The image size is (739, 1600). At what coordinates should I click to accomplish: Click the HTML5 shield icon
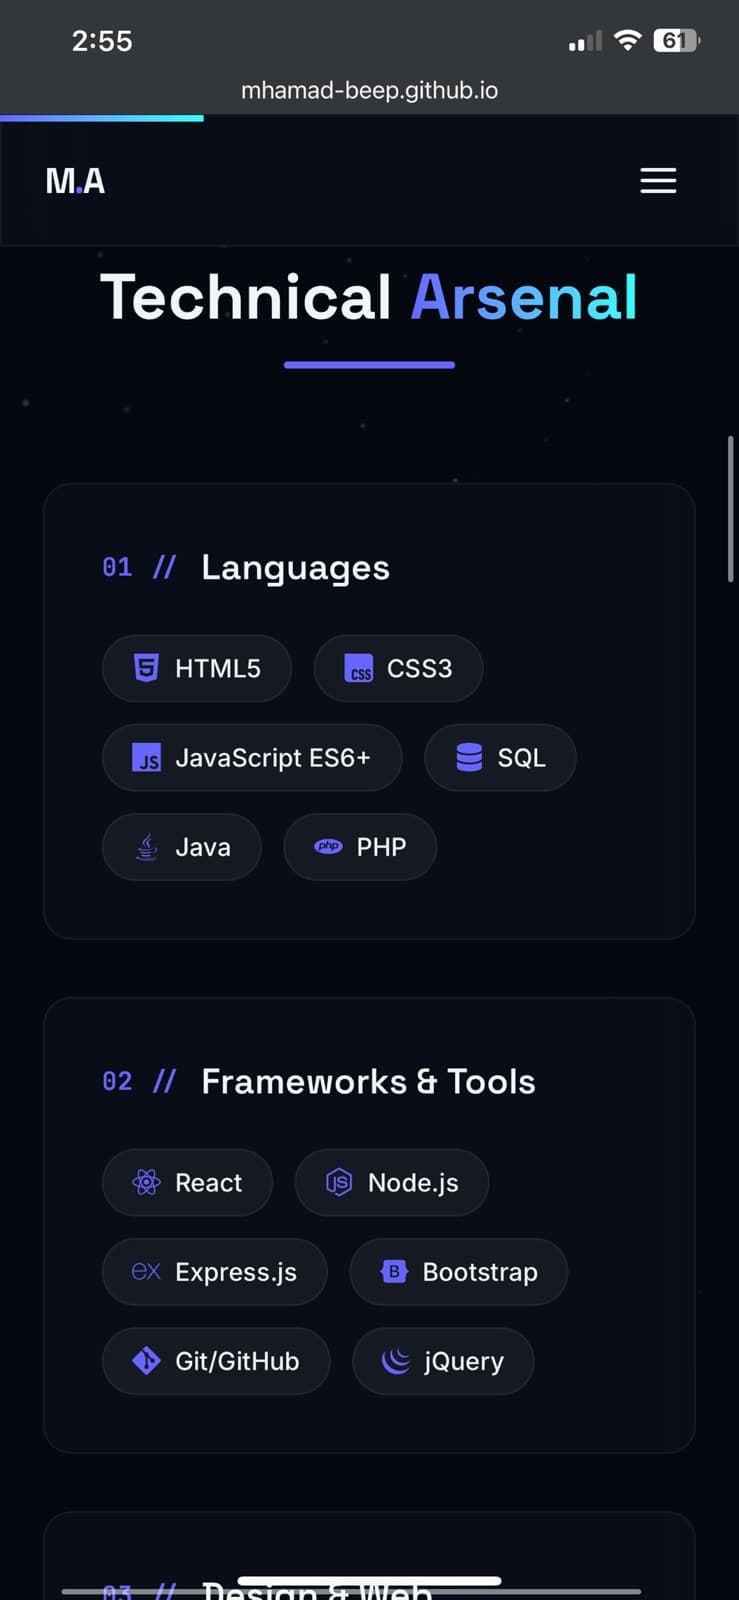(147, 667)
